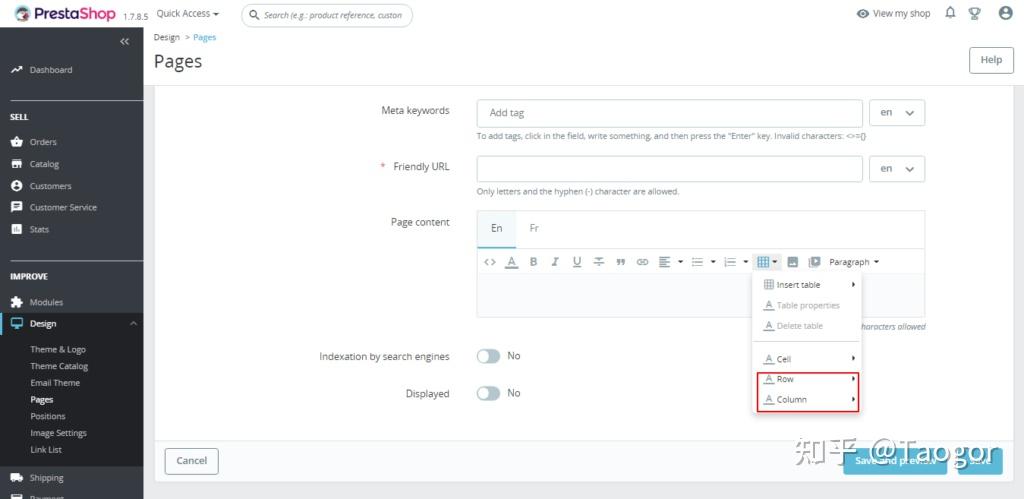Switch to the Fr content tab
The width and height of the screenshot is (1024, 499).
point(534,229)
